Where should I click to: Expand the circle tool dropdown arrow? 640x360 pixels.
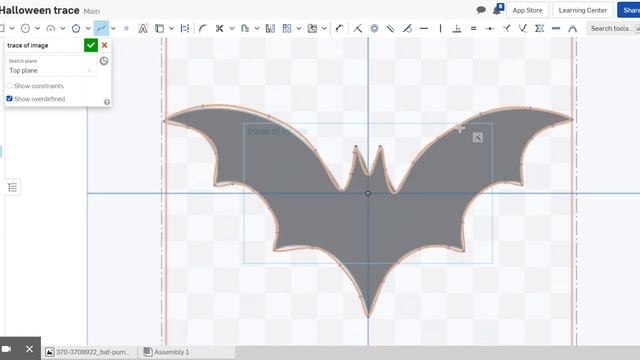[38, 28]
